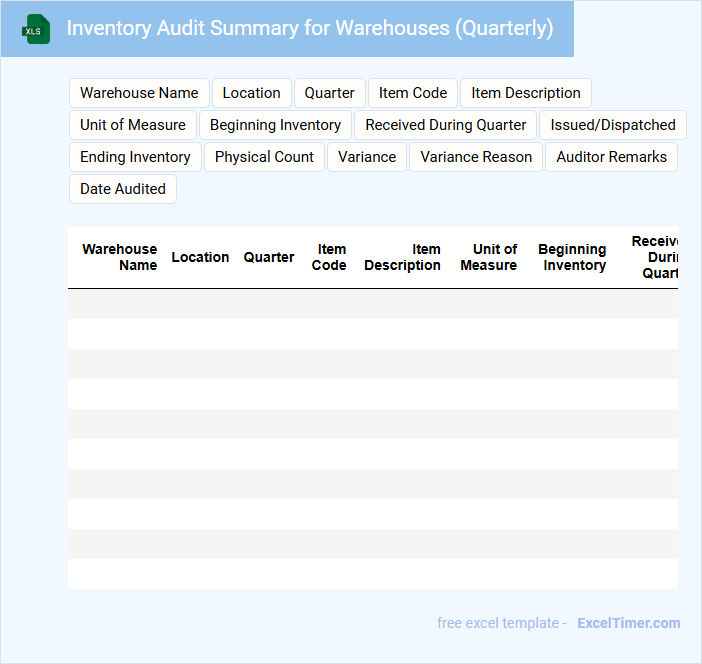Click the green XLS file icon

(37, 29)
